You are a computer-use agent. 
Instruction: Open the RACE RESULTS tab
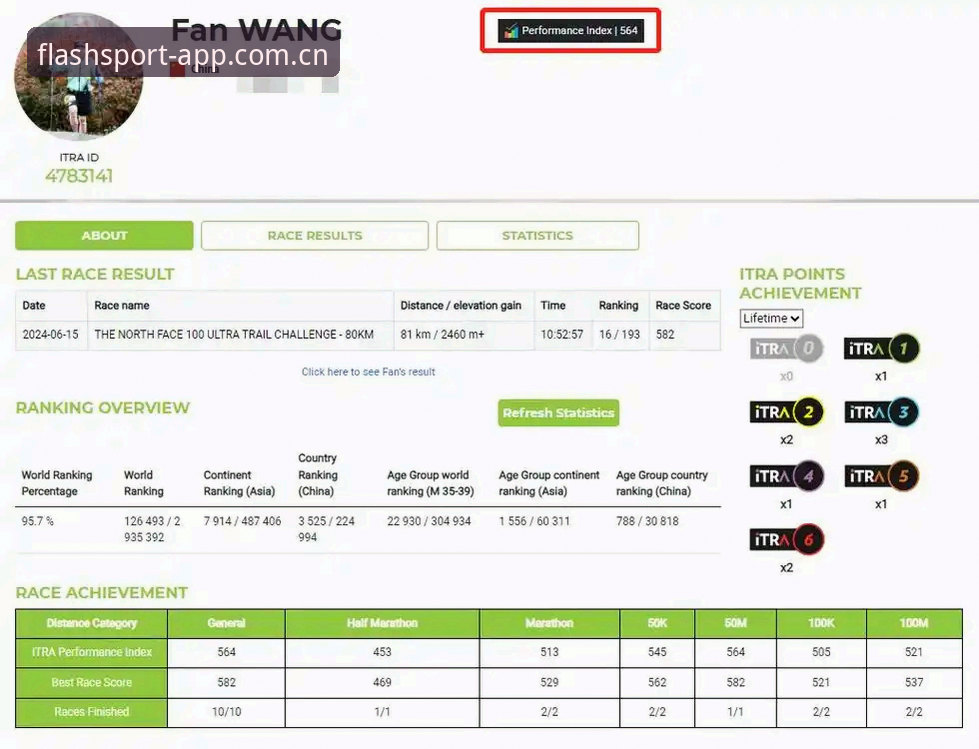315,235
